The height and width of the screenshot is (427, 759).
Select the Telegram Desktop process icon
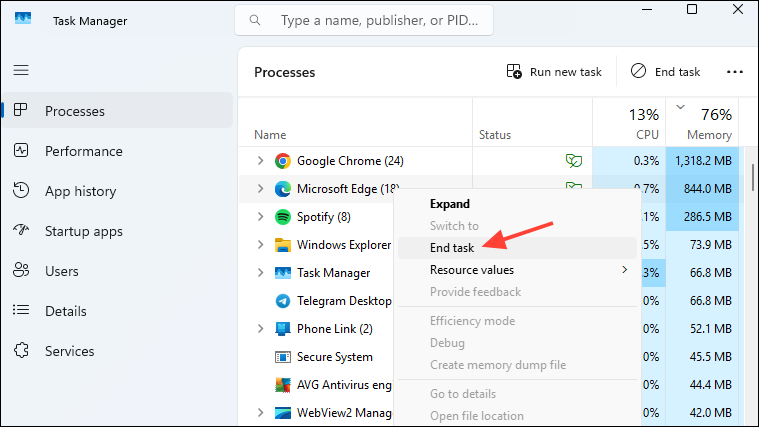click(x=283, y=301)
